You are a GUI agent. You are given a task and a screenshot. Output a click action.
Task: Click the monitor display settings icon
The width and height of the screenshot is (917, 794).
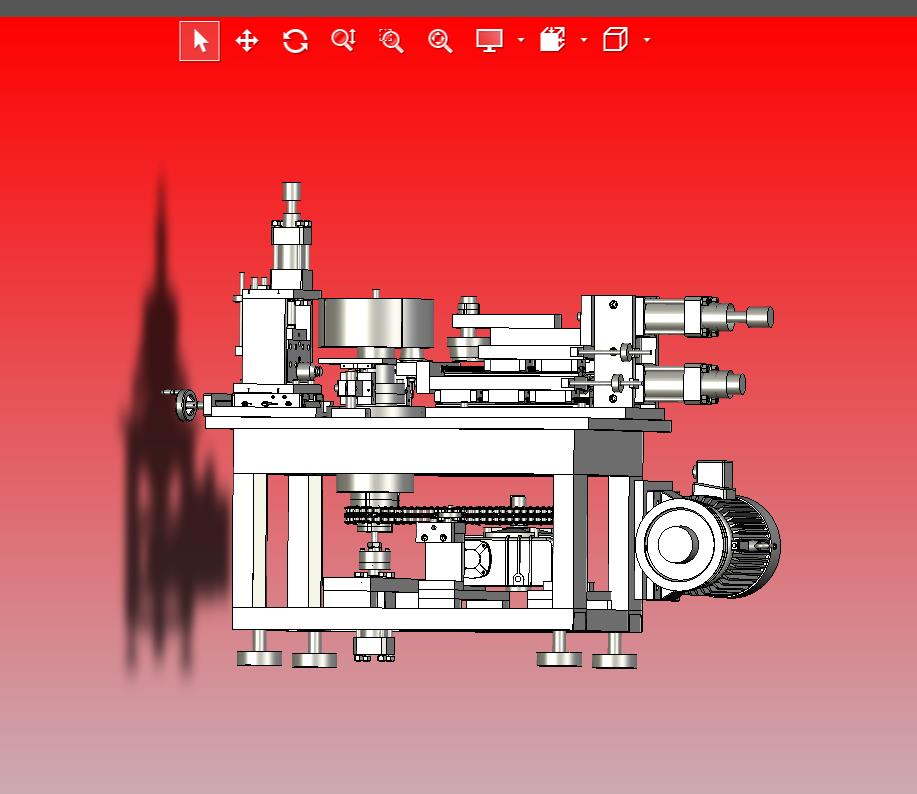point(489,40)
